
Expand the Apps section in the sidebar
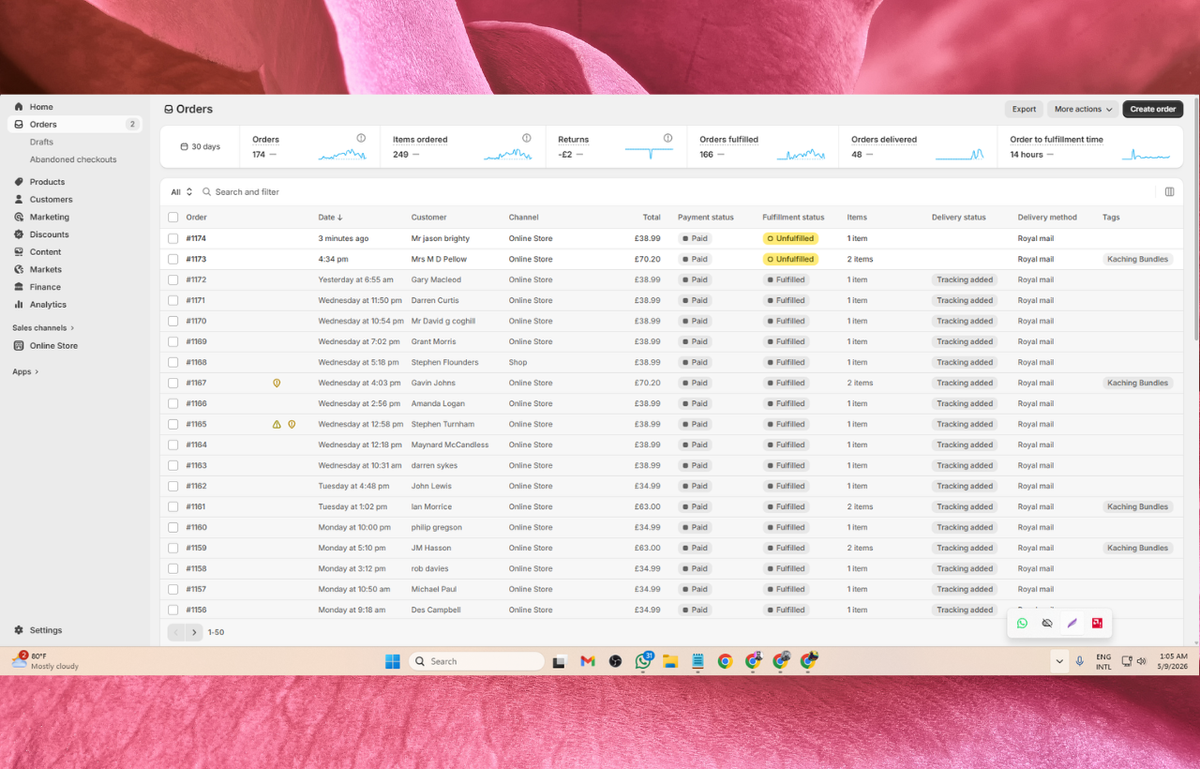tap(25, 372)
